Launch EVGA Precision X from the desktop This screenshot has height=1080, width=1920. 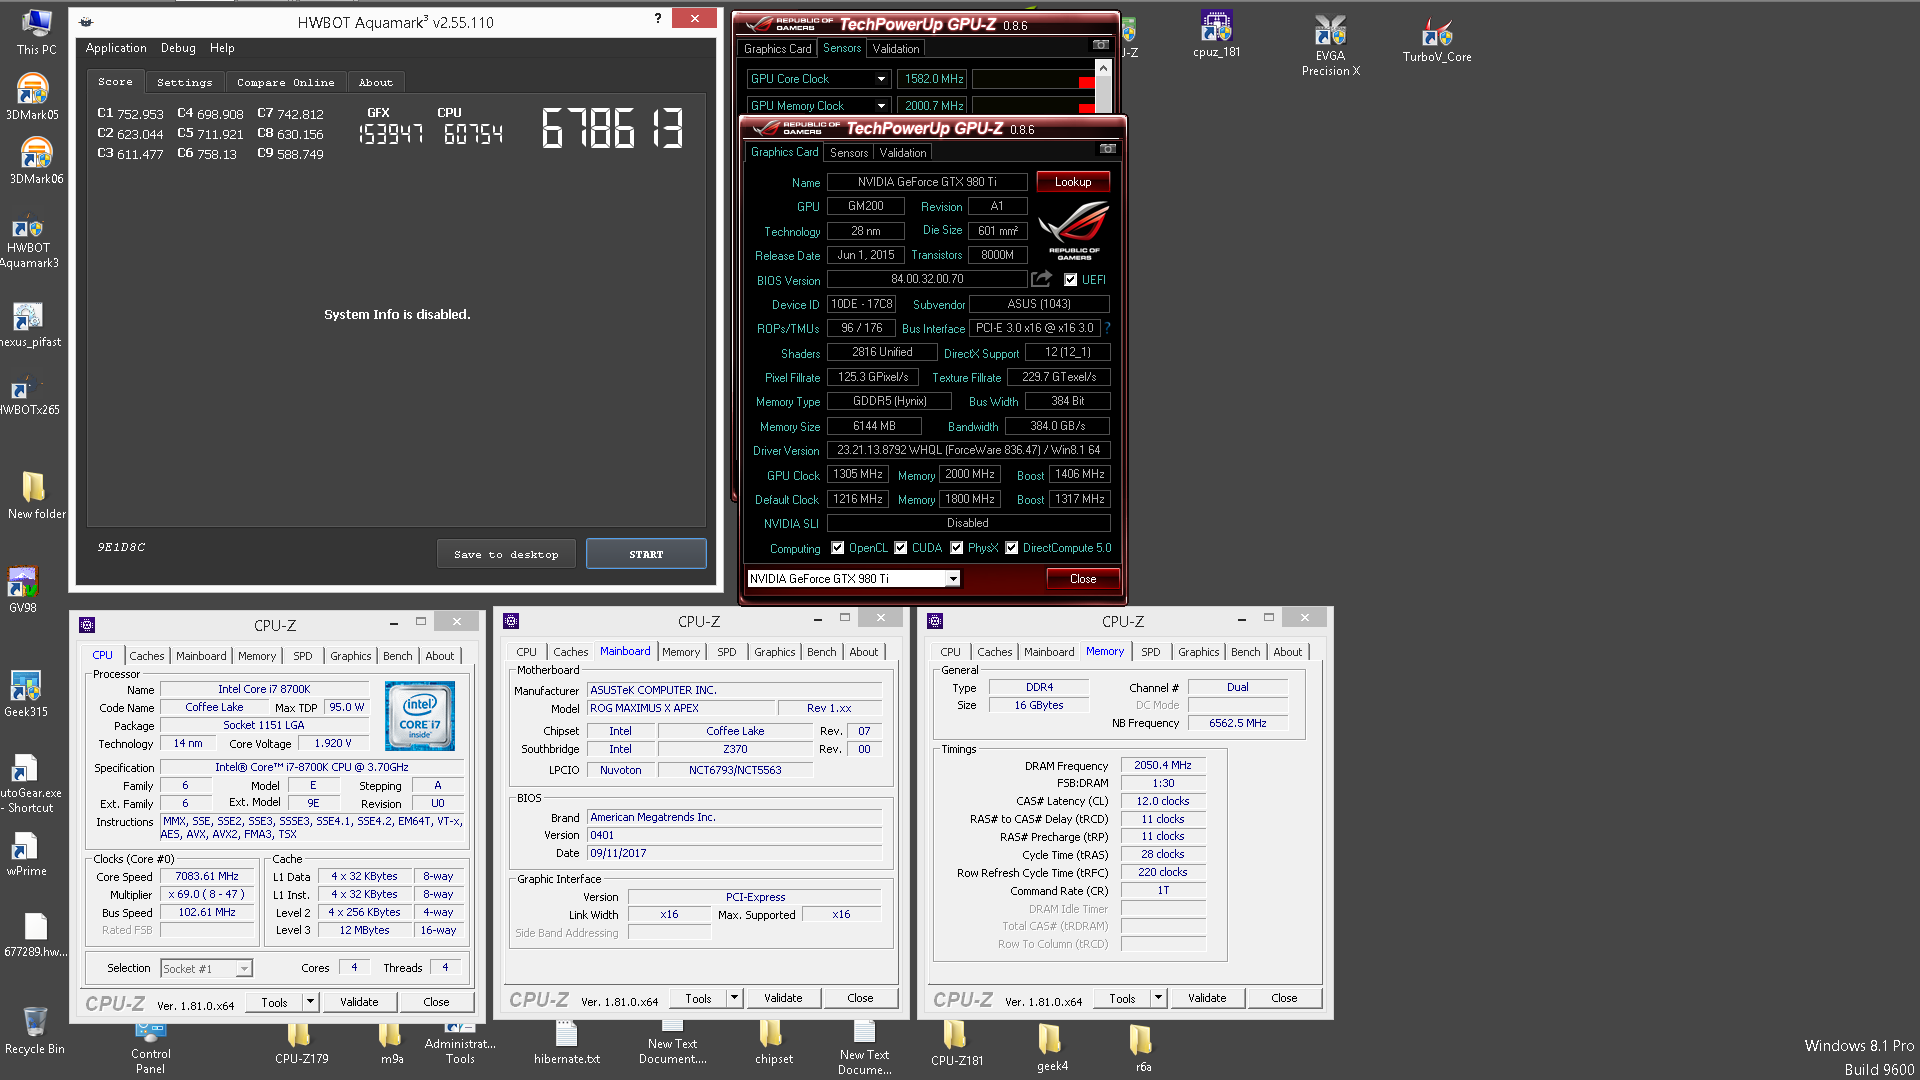(x=1330, y=46)
